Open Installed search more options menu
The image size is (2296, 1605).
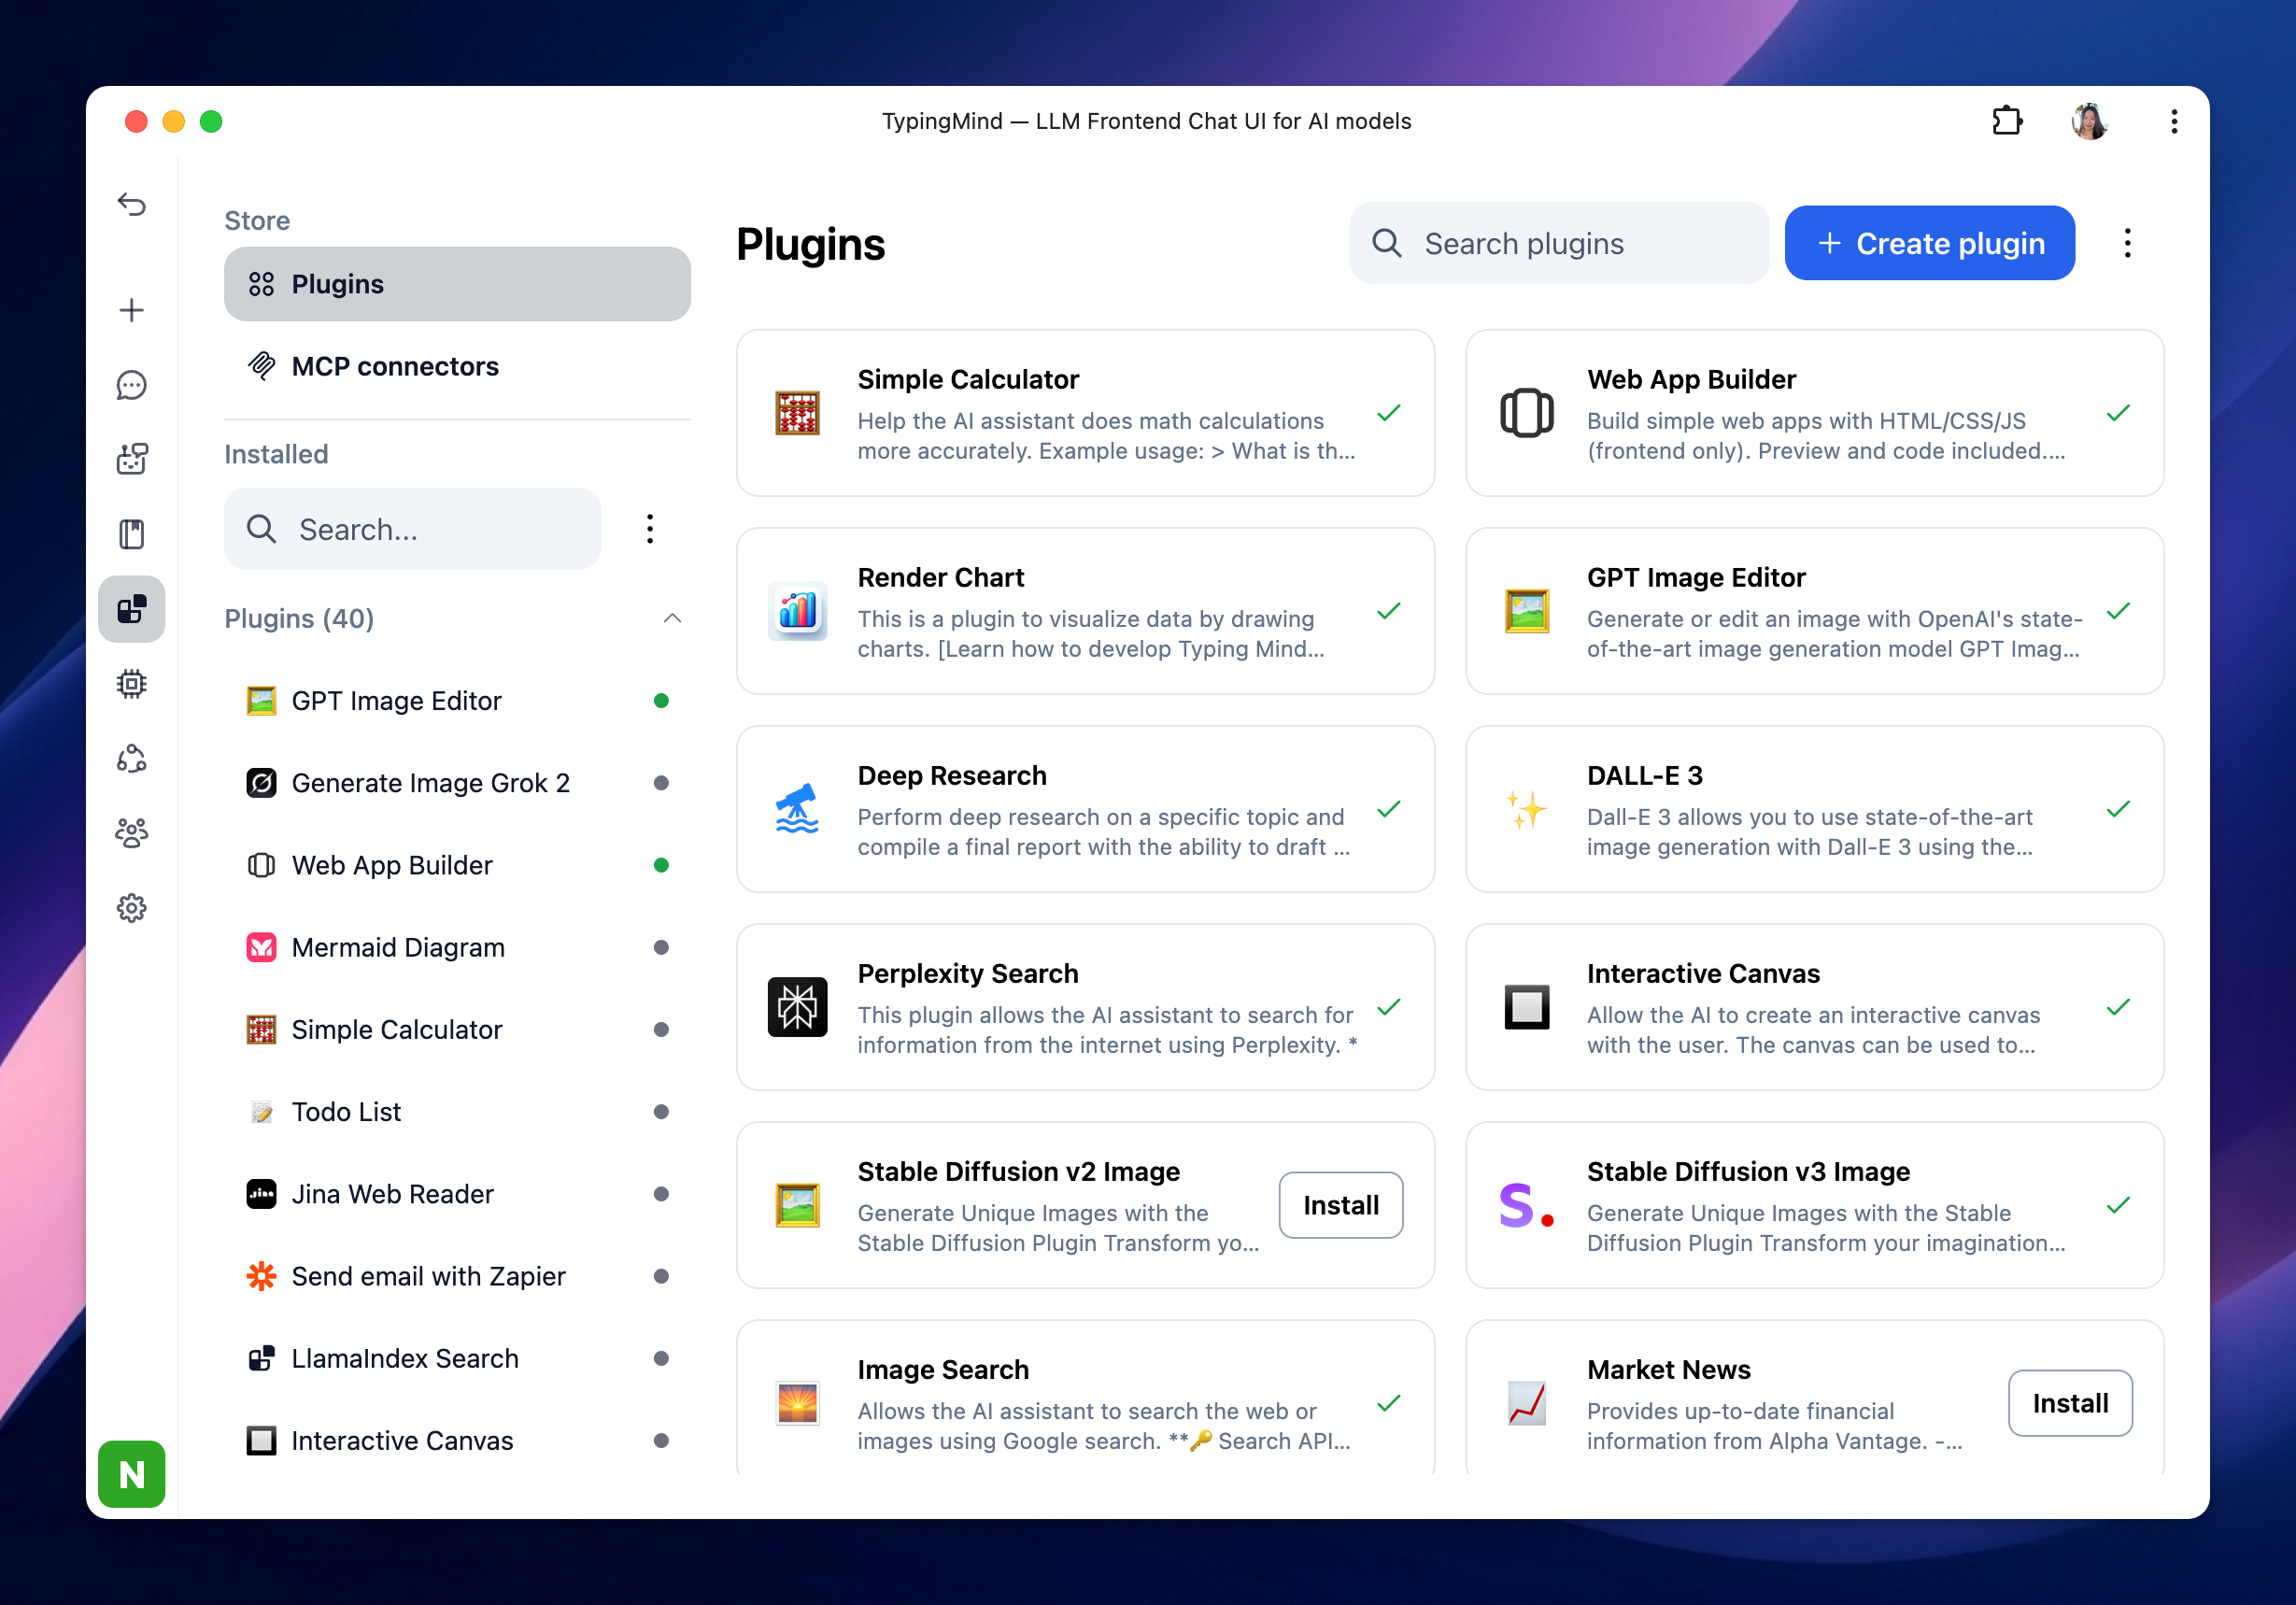[x=650, y=528]
